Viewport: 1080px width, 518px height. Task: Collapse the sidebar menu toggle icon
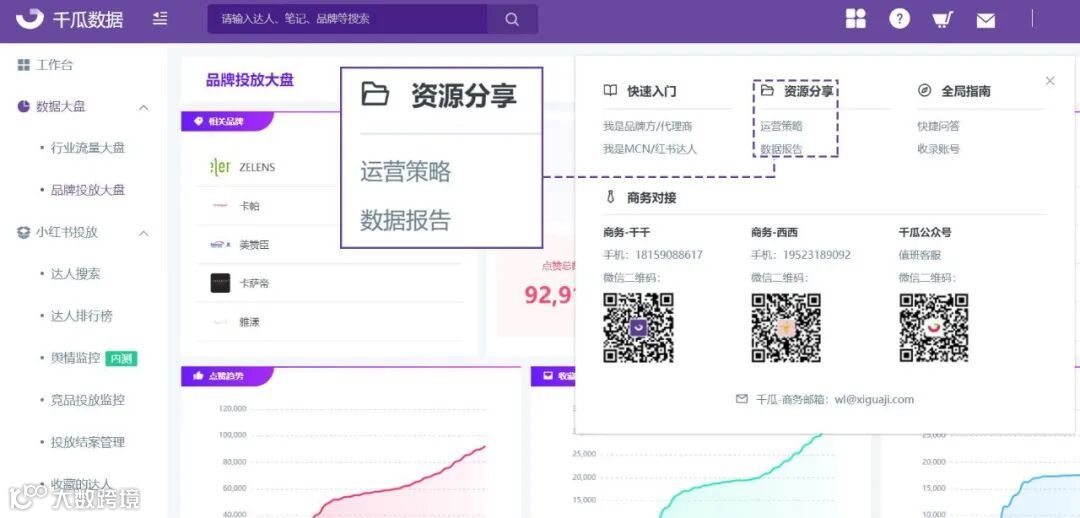[160, 19]
